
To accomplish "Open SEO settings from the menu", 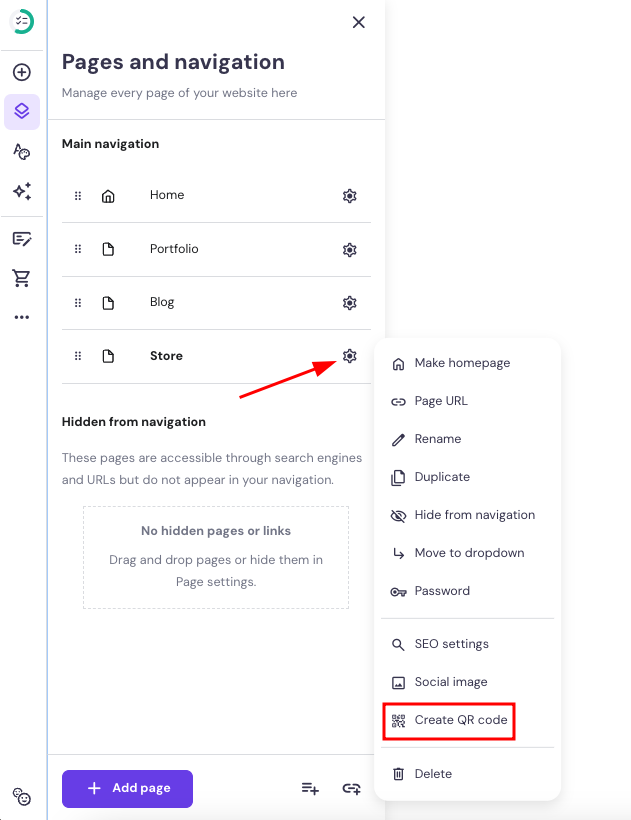I will pos(452,644).
